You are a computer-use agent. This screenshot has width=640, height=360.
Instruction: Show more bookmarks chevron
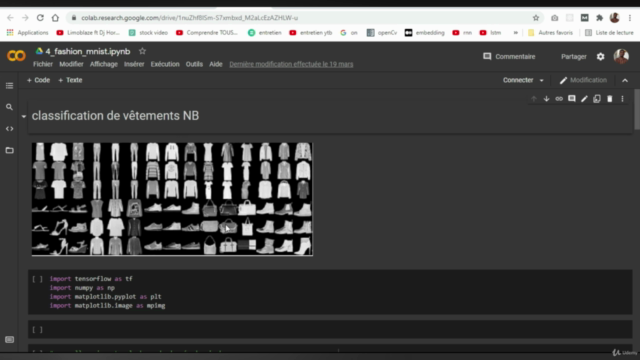tap(516, 33)
